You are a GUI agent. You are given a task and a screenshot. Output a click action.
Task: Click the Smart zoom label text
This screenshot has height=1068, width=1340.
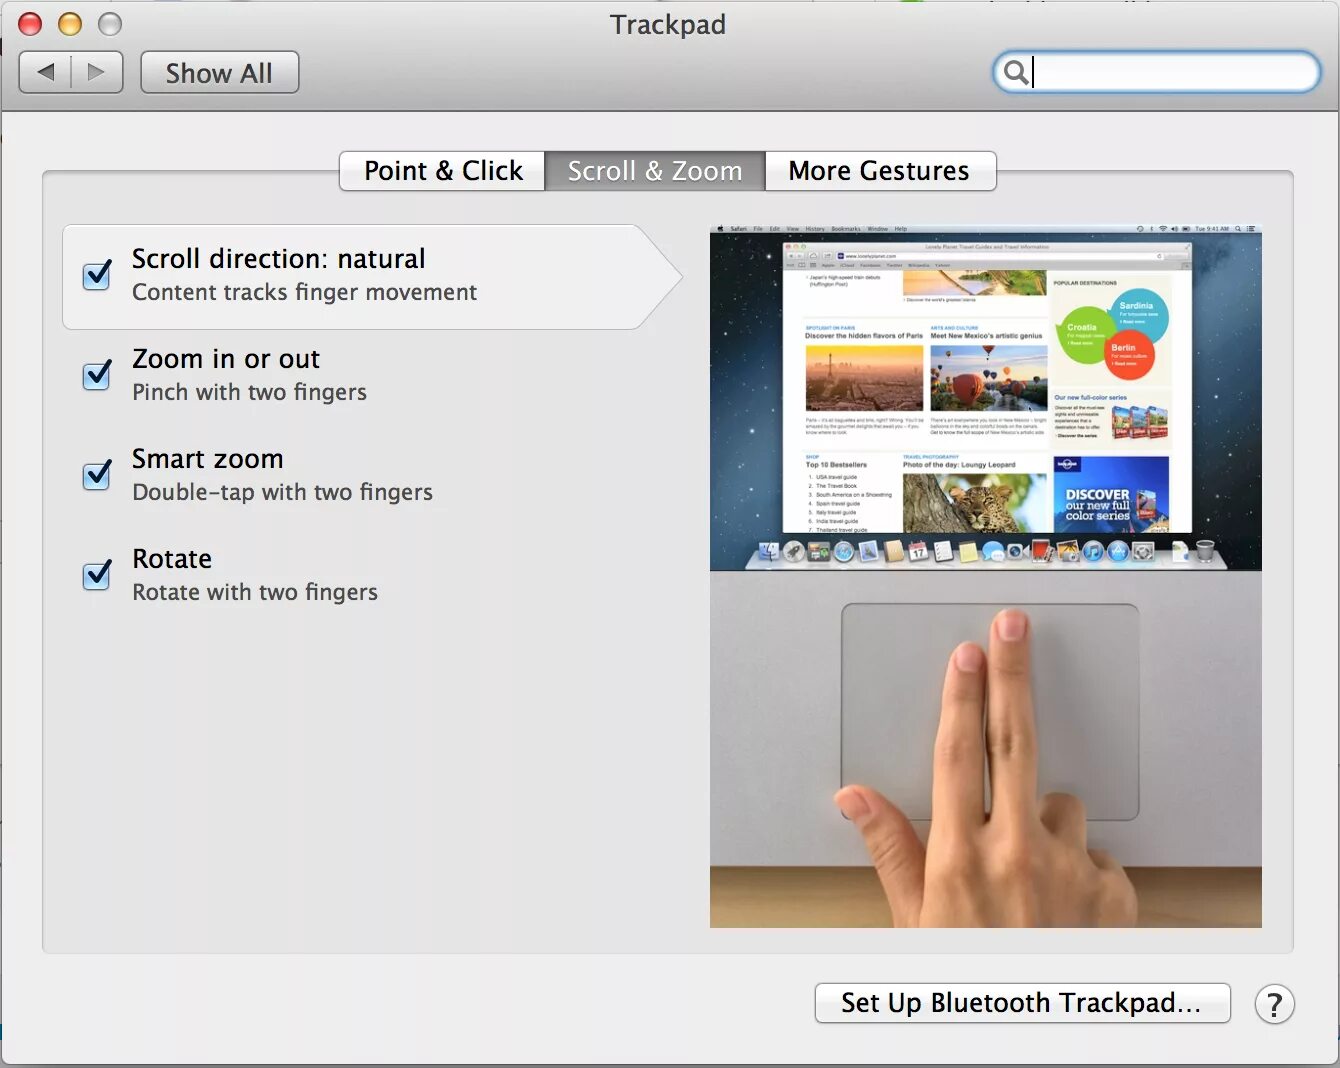click(x=208, y=459)
